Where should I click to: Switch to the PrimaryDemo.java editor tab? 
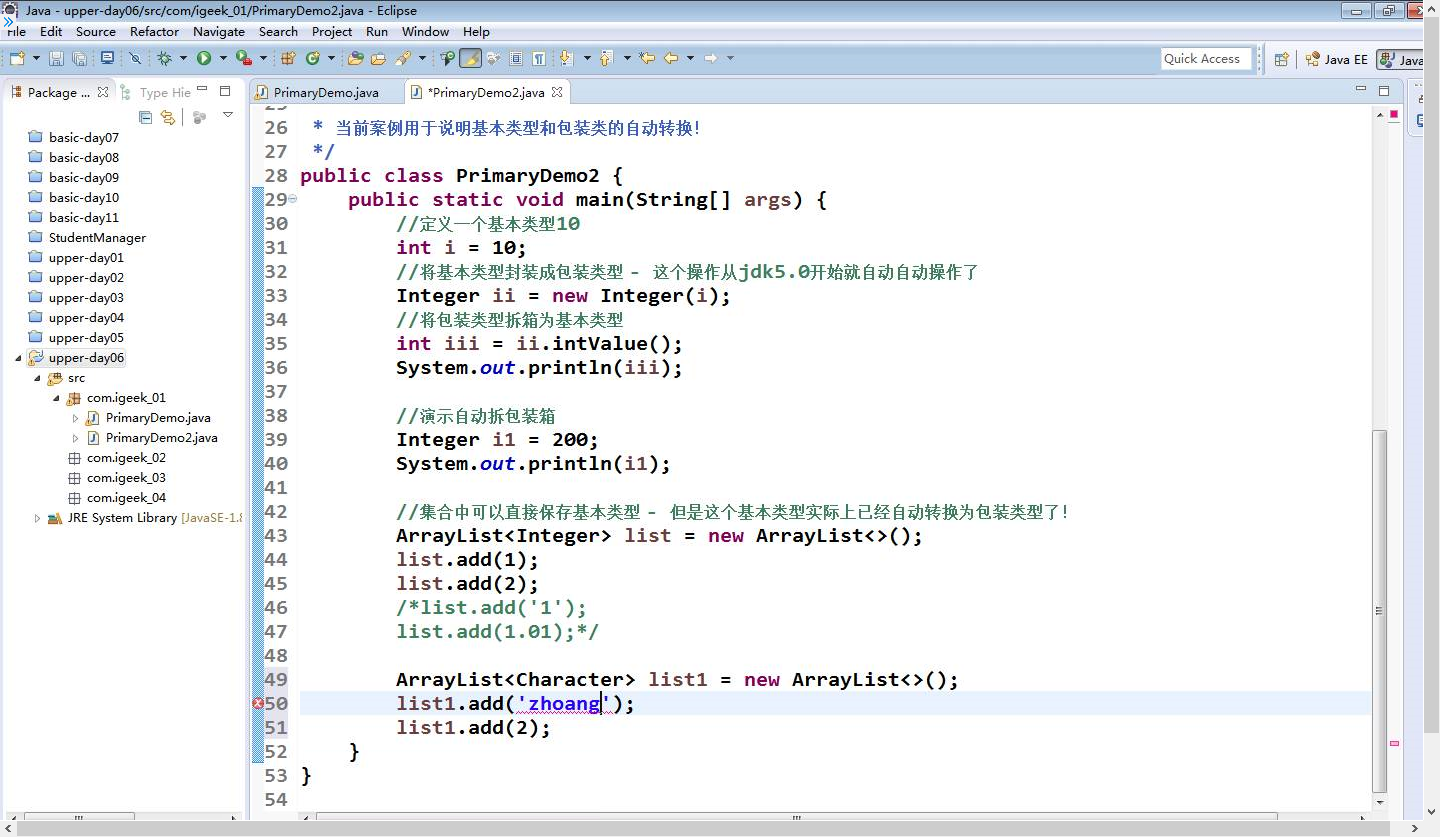(x=326, y=92)
